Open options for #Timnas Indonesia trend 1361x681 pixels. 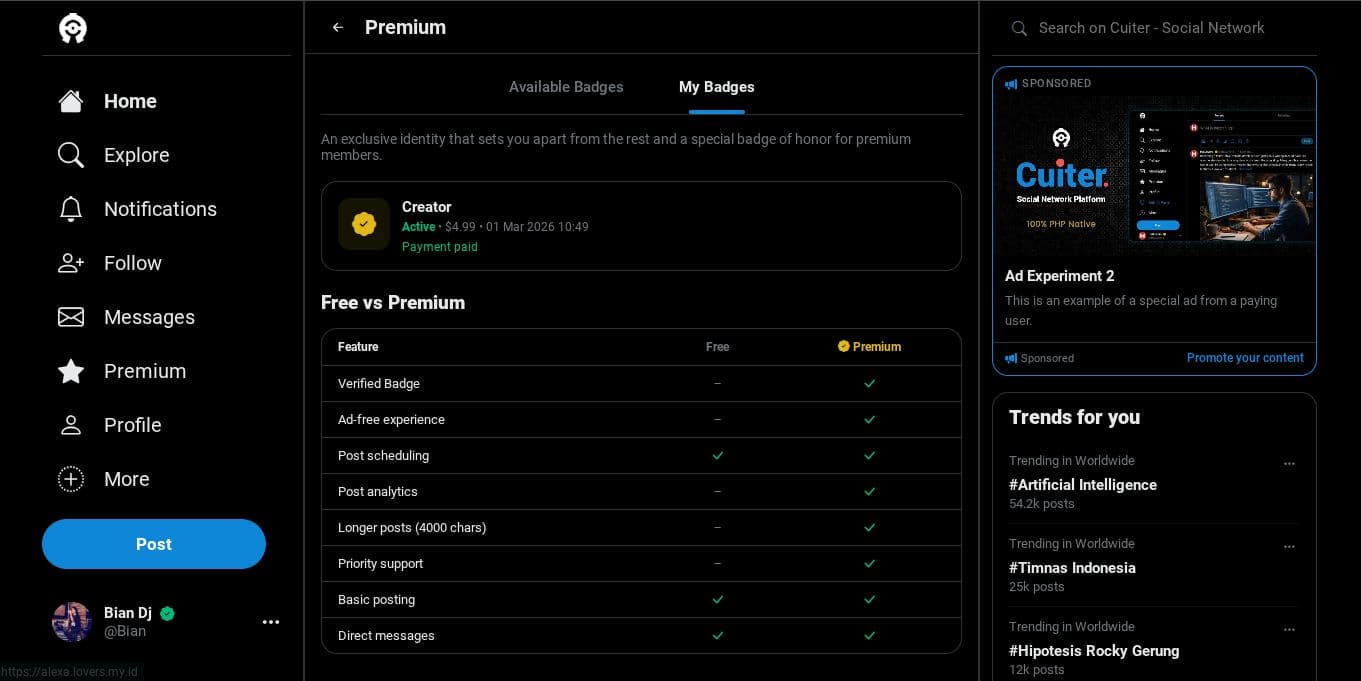(x=1289, y=547)
